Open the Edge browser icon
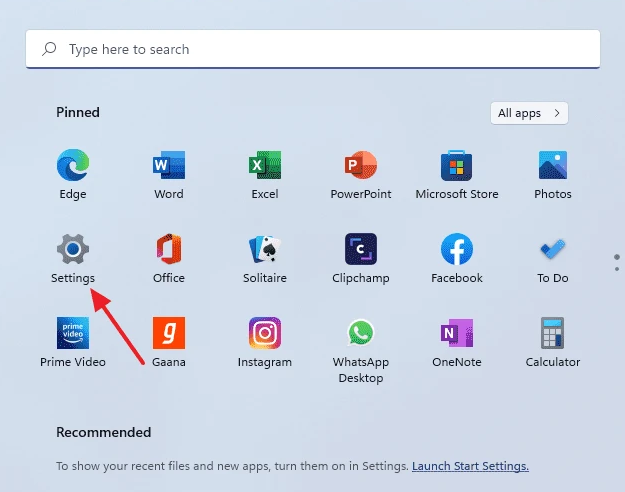 [x=73, y=166]
